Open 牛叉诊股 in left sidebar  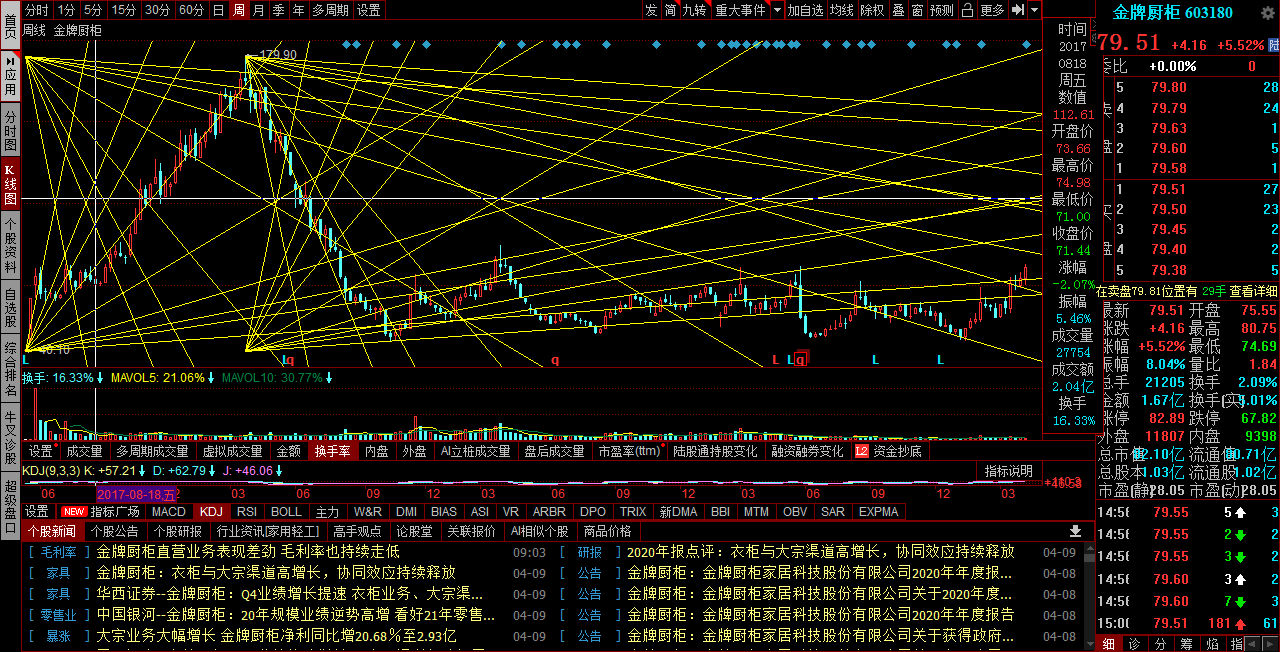(x=9, y=438)
